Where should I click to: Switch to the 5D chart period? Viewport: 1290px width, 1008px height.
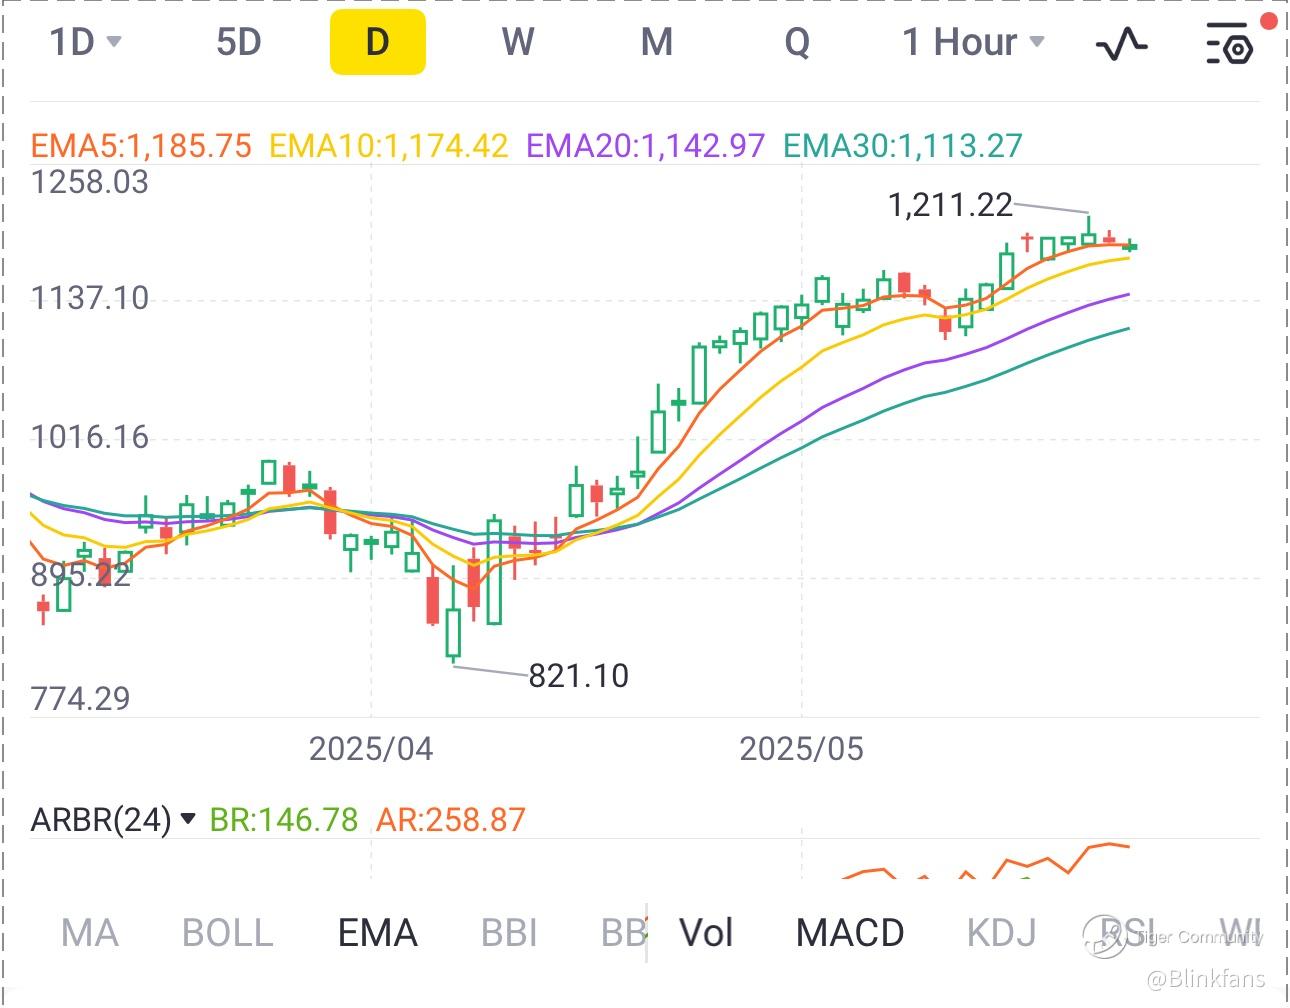coord(238,42)
